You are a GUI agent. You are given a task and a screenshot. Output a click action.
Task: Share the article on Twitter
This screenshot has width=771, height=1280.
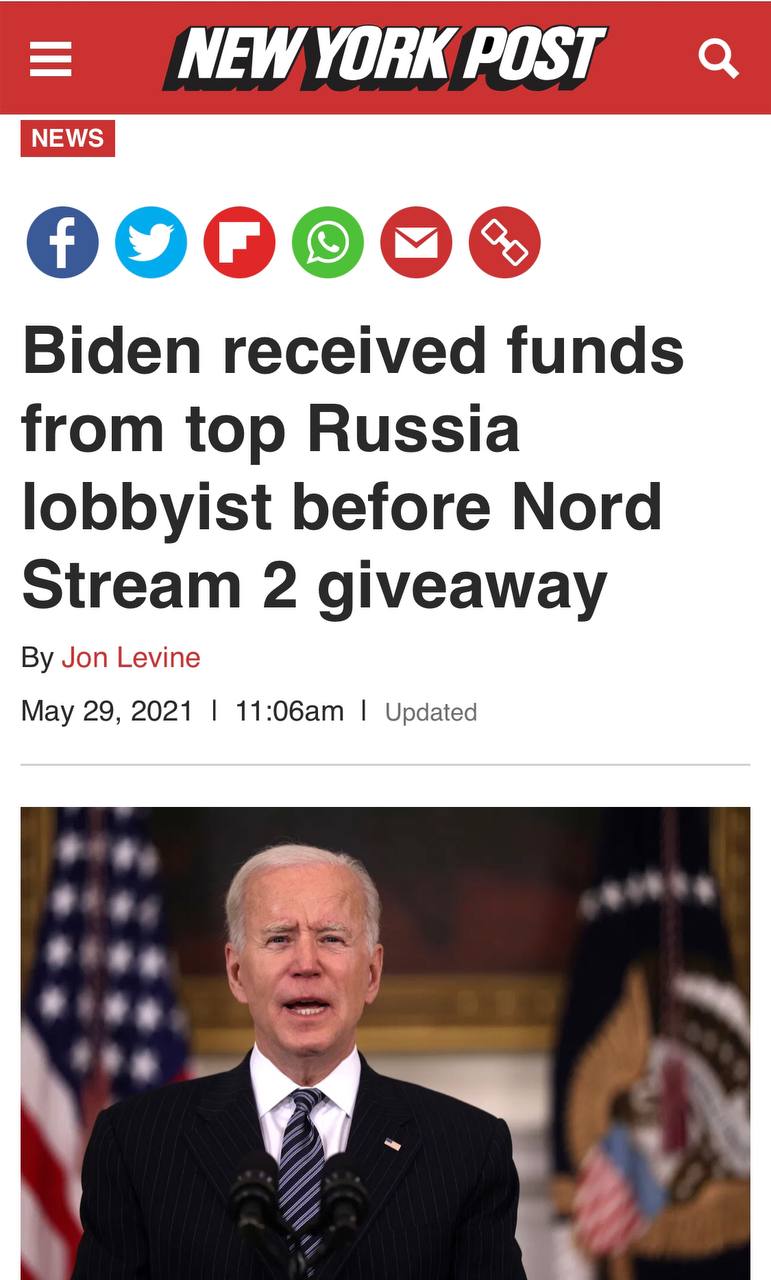(151, 242)
